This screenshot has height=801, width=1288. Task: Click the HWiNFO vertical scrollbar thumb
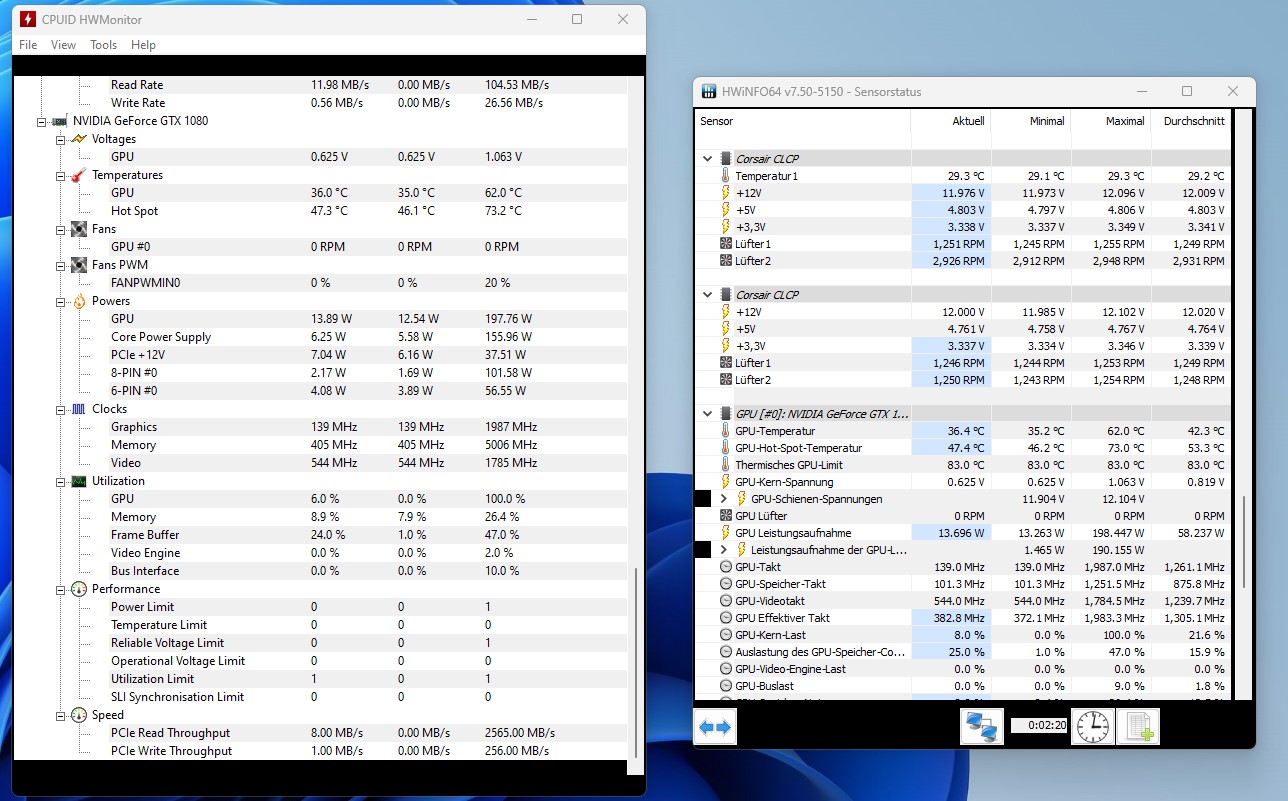[x=1244, y=541]
